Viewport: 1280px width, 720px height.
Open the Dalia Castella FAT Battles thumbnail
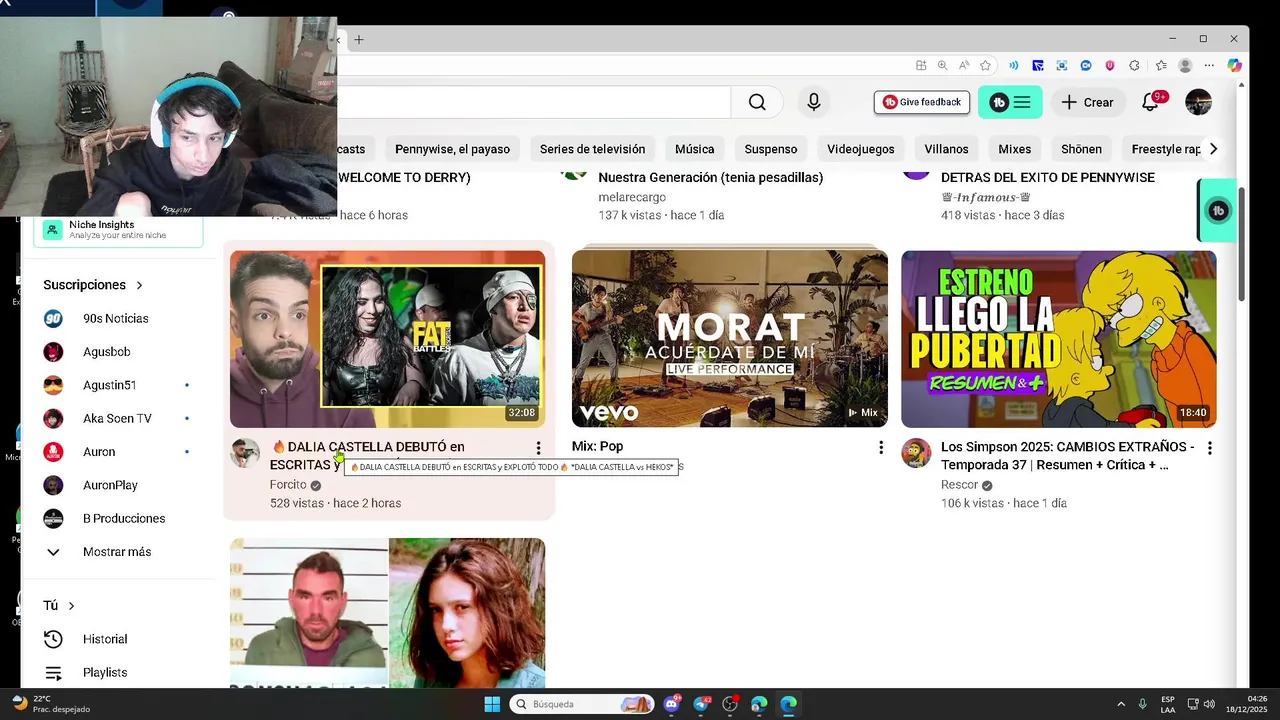pyautogui.click(x=388, y=339)
